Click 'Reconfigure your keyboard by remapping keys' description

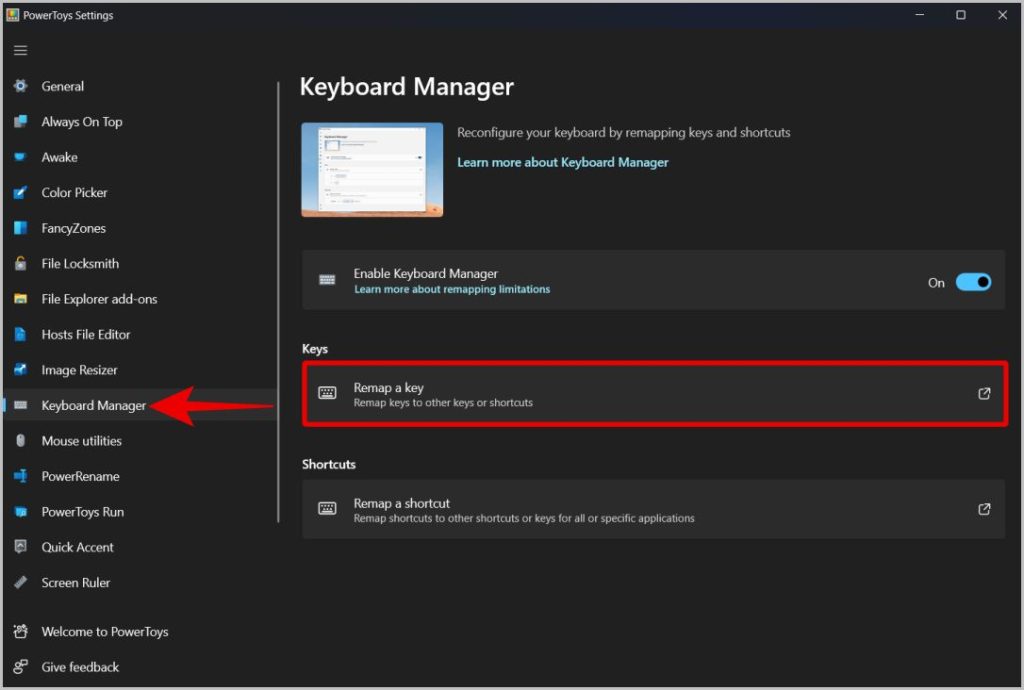click(623, 133)
